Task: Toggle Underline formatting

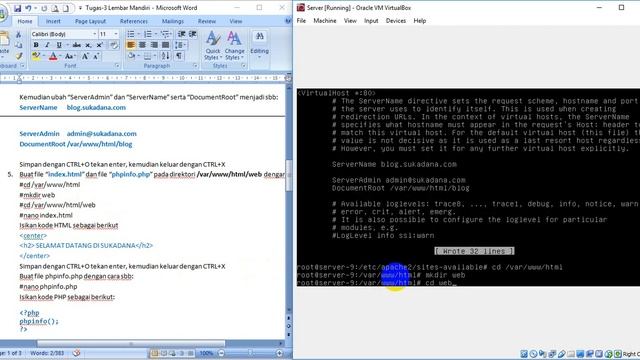Action: tap(59, 45)
